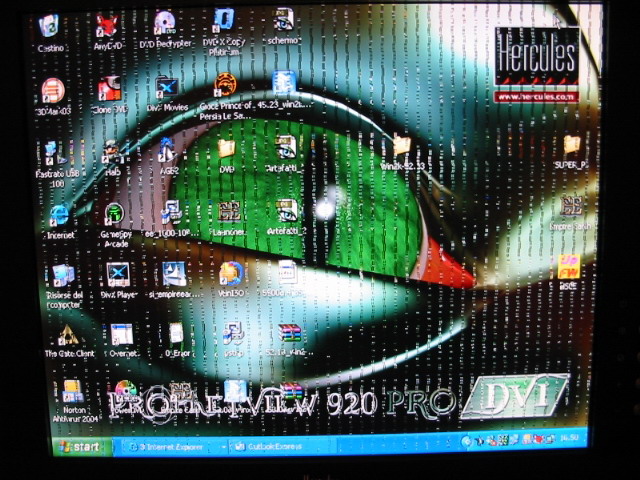This screenshot has height=480, width=640.
Task: Open the Artefatti_2 image file
Action: coord(287,211)
